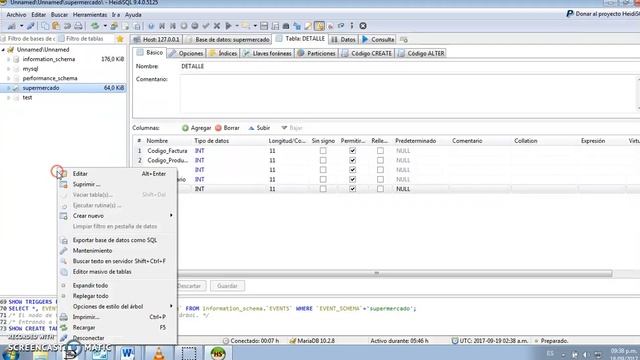This screenshot has width=640, height=360.
Task: Open the Código CREATE tab
Action: point(367,53)
